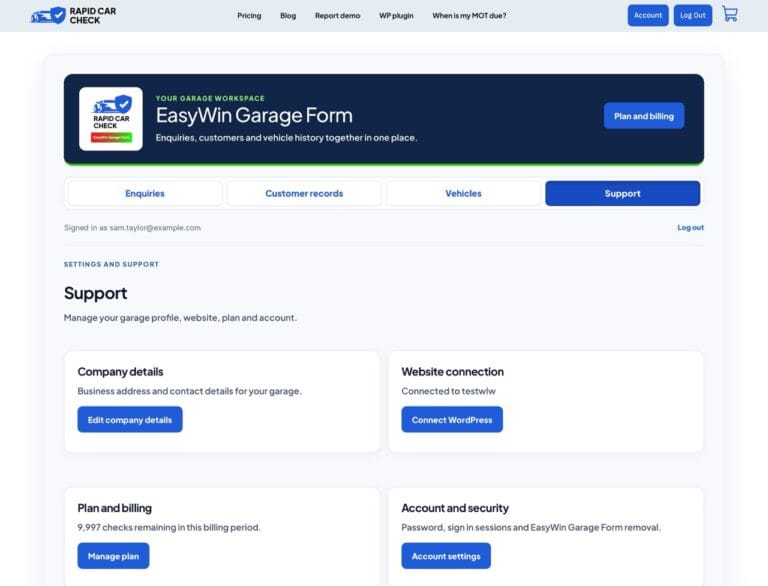Click the 'Company details' card heading
This screenshot has height=586, width=768.
pos(120,372)
